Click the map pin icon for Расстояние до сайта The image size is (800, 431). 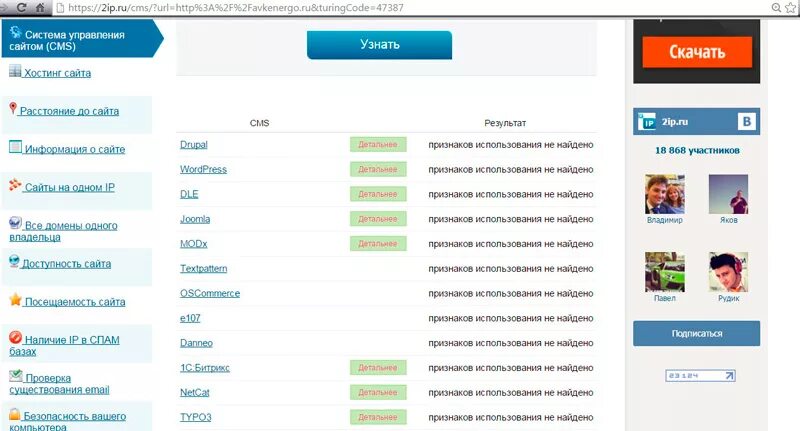pyautogui.click(x=13, y=108)
